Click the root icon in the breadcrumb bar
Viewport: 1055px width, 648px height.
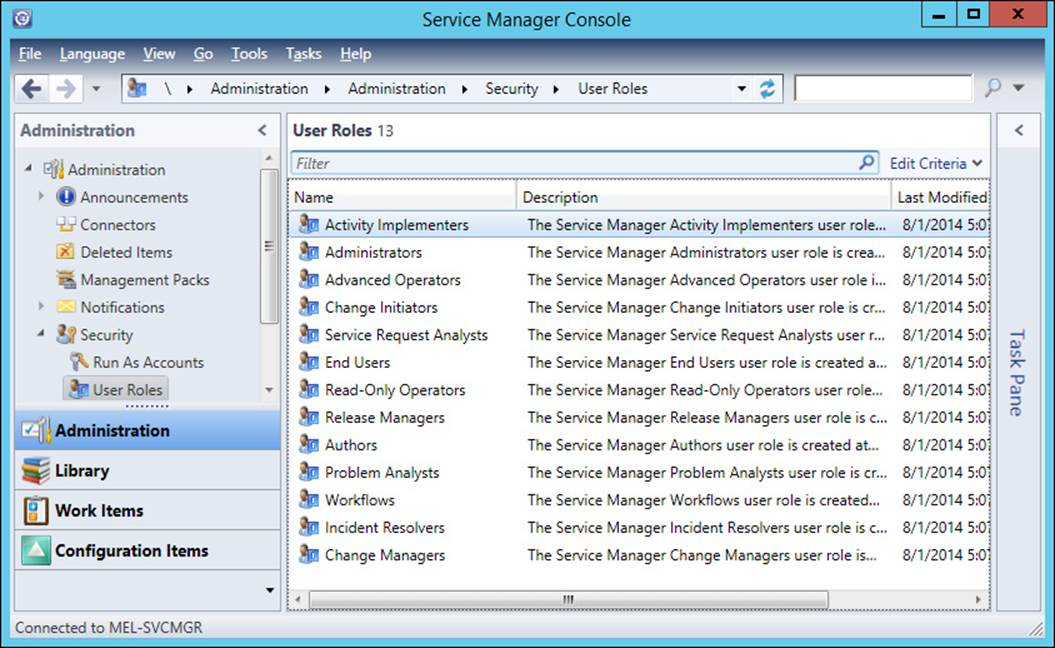click(x=137, y=88)
